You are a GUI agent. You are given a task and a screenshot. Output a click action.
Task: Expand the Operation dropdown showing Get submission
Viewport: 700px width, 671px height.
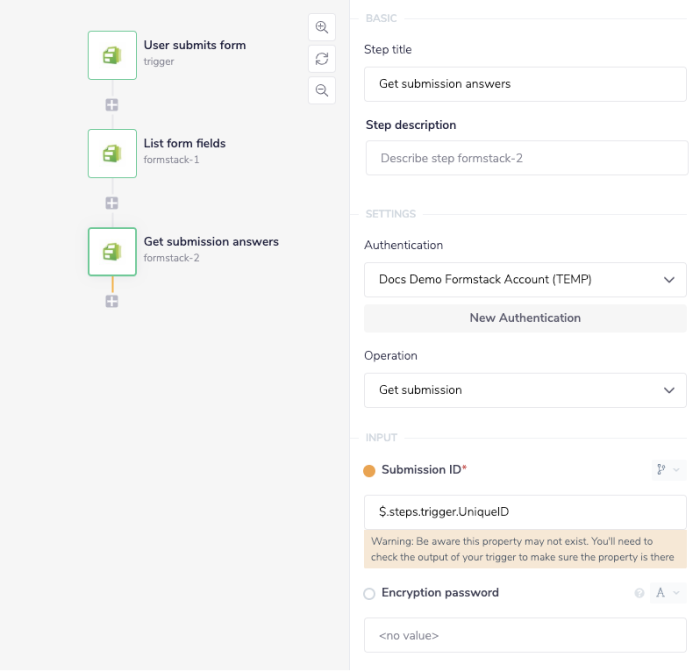coord(525,390)
